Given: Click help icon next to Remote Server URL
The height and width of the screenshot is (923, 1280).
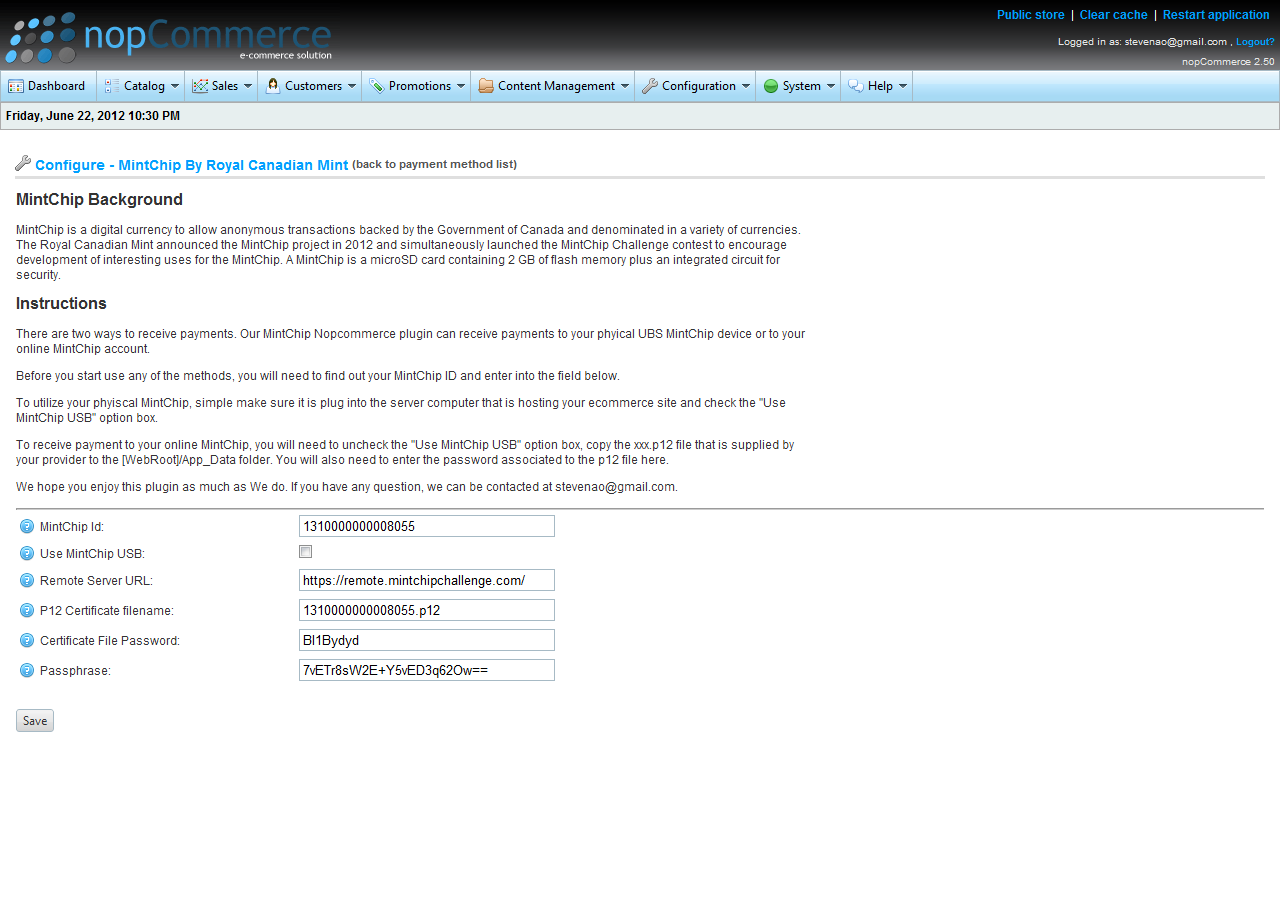Looking at the screenshot, I should click(x=27, y=580).
